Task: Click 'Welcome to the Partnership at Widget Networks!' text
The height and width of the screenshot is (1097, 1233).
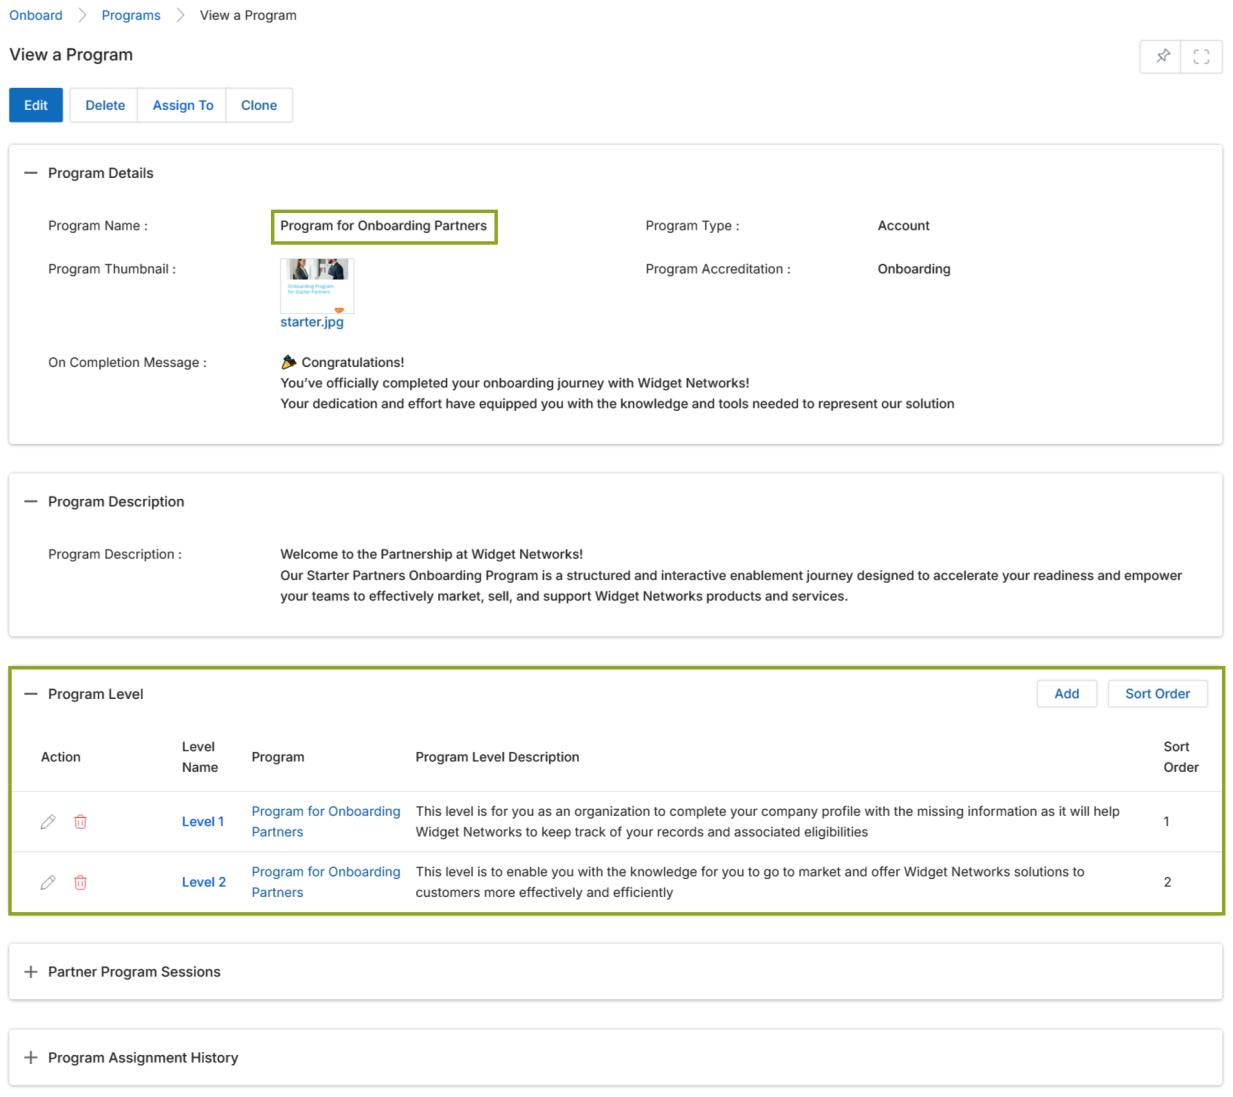Action: [431, 554]
